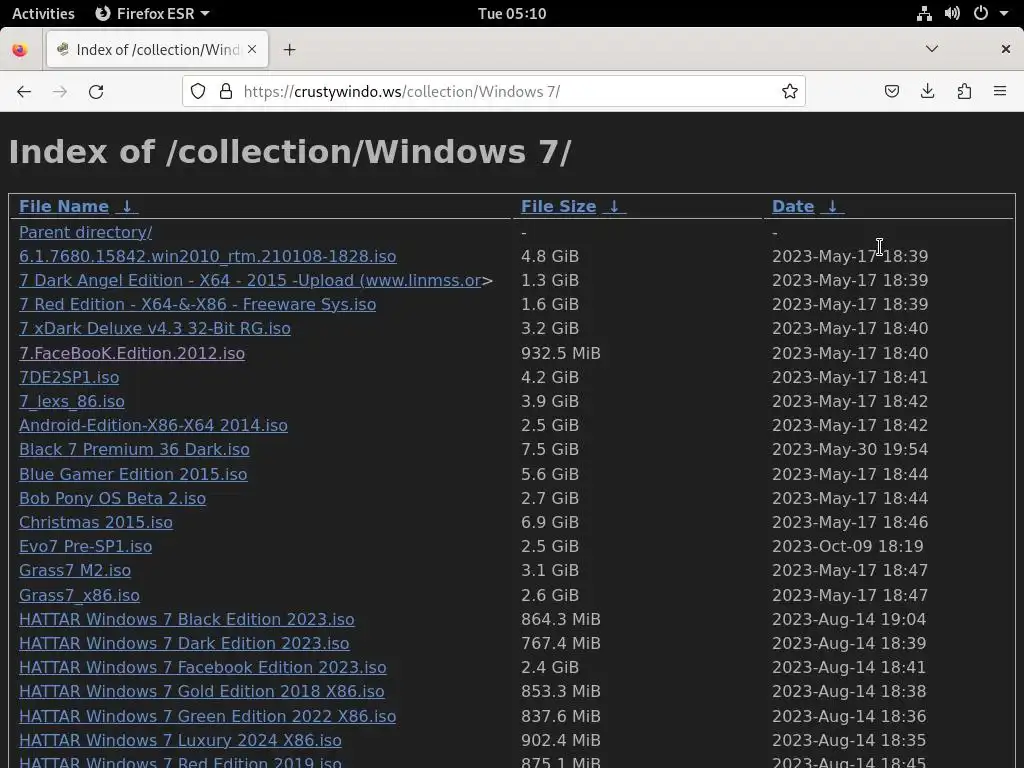Click the Index of /collection/Windows 7/ heading
Image resolution: width=1024 pixels, height=768 pixels.
pos(290,153)
